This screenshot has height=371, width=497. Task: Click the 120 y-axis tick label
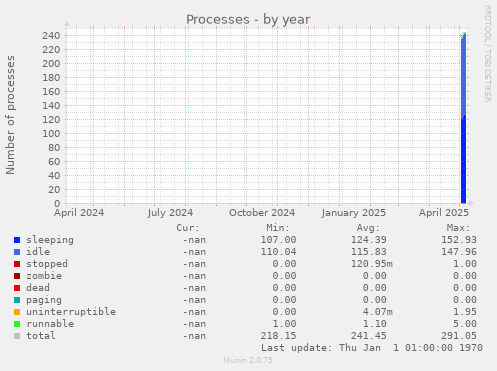(x=51, y=120)
